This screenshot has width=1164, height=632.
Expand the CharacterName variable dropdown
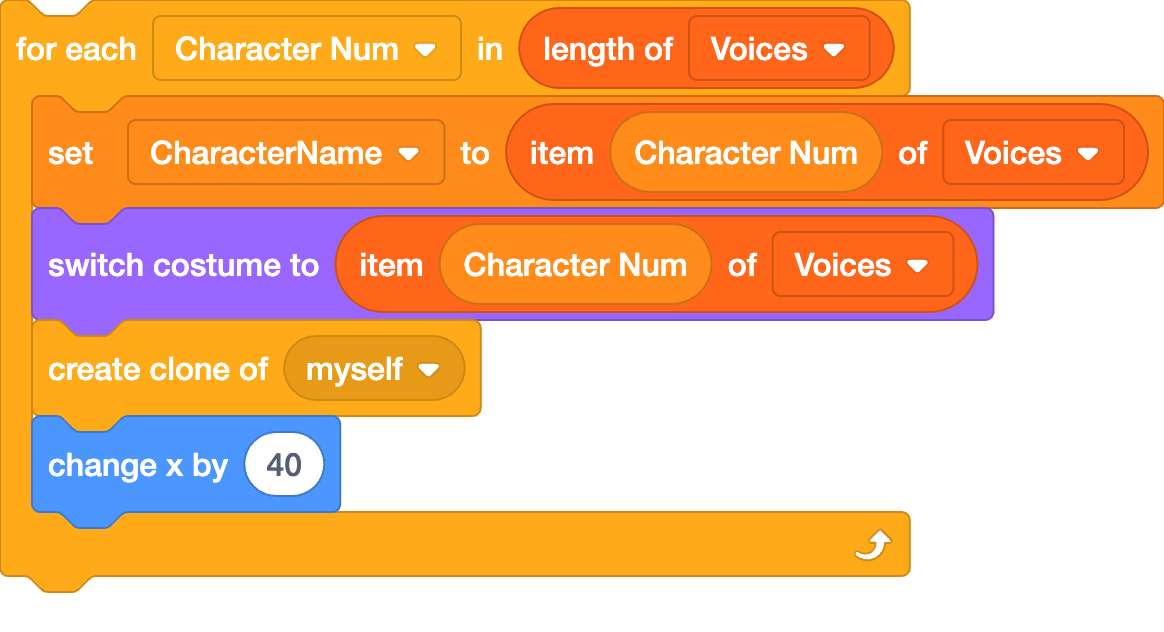[x=285, y=153]
